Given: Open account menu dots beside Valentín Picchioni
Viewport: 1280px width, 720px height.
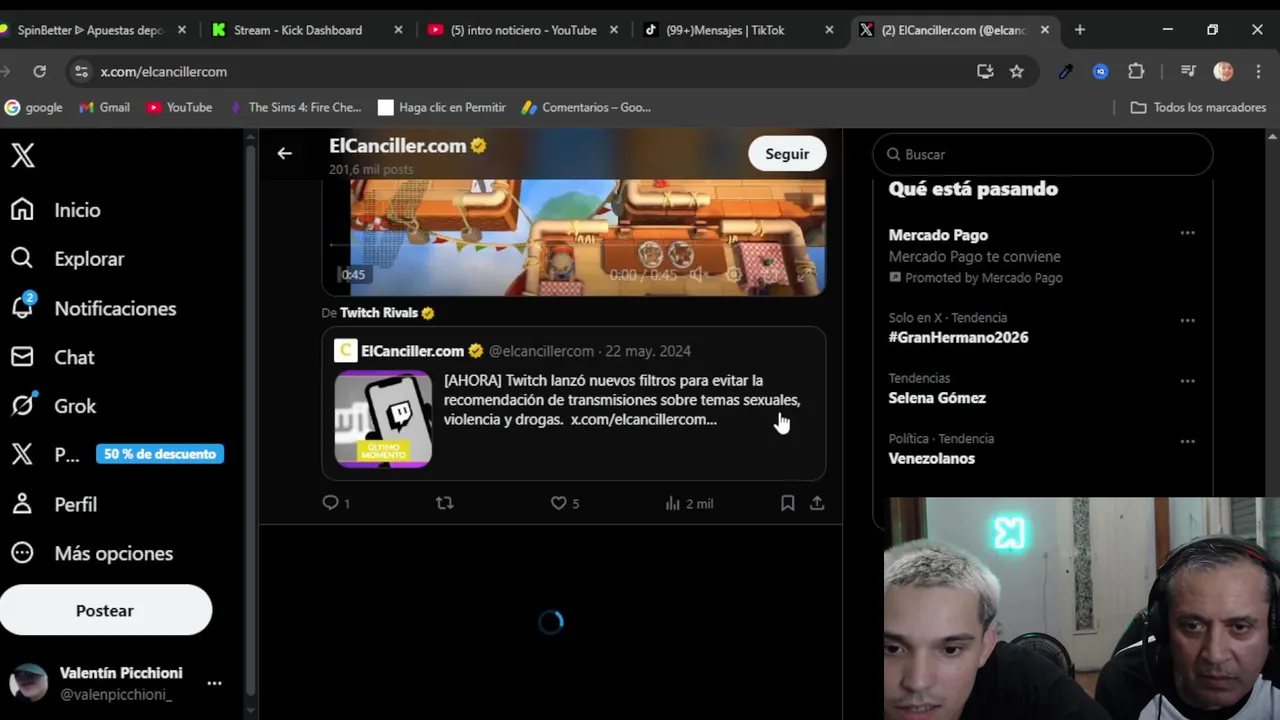Looking at the screenshot, I should point(214,683).
